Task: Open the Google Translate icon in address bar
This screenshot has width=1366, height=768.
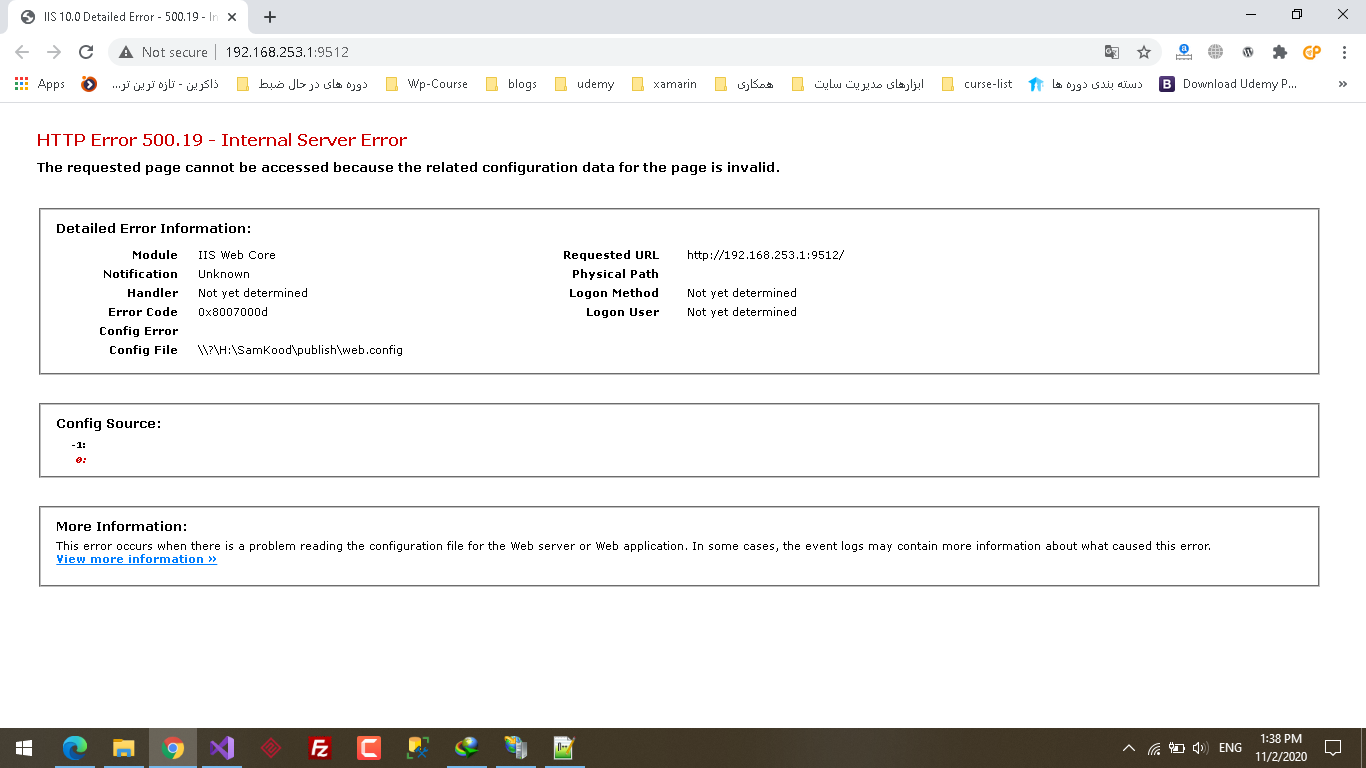Action: (1112, 52)
